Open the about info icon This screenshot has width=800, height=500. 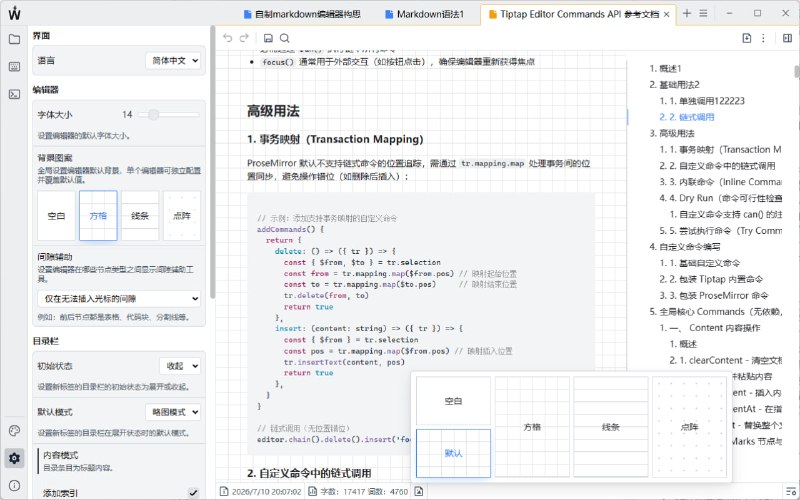[14, 486]
